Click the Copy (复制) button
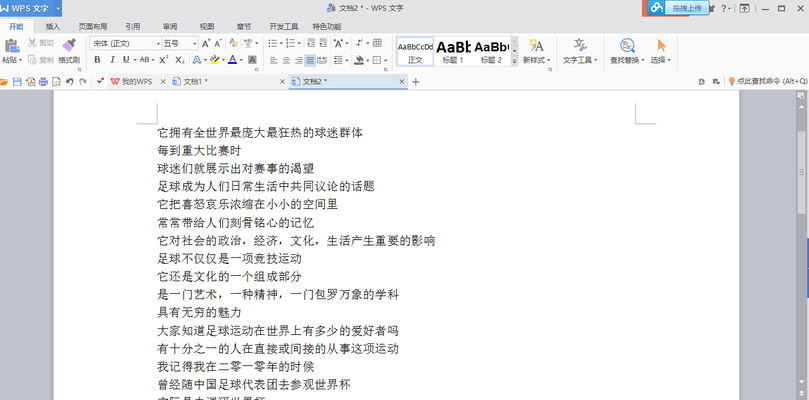 (x=40, y=60)
